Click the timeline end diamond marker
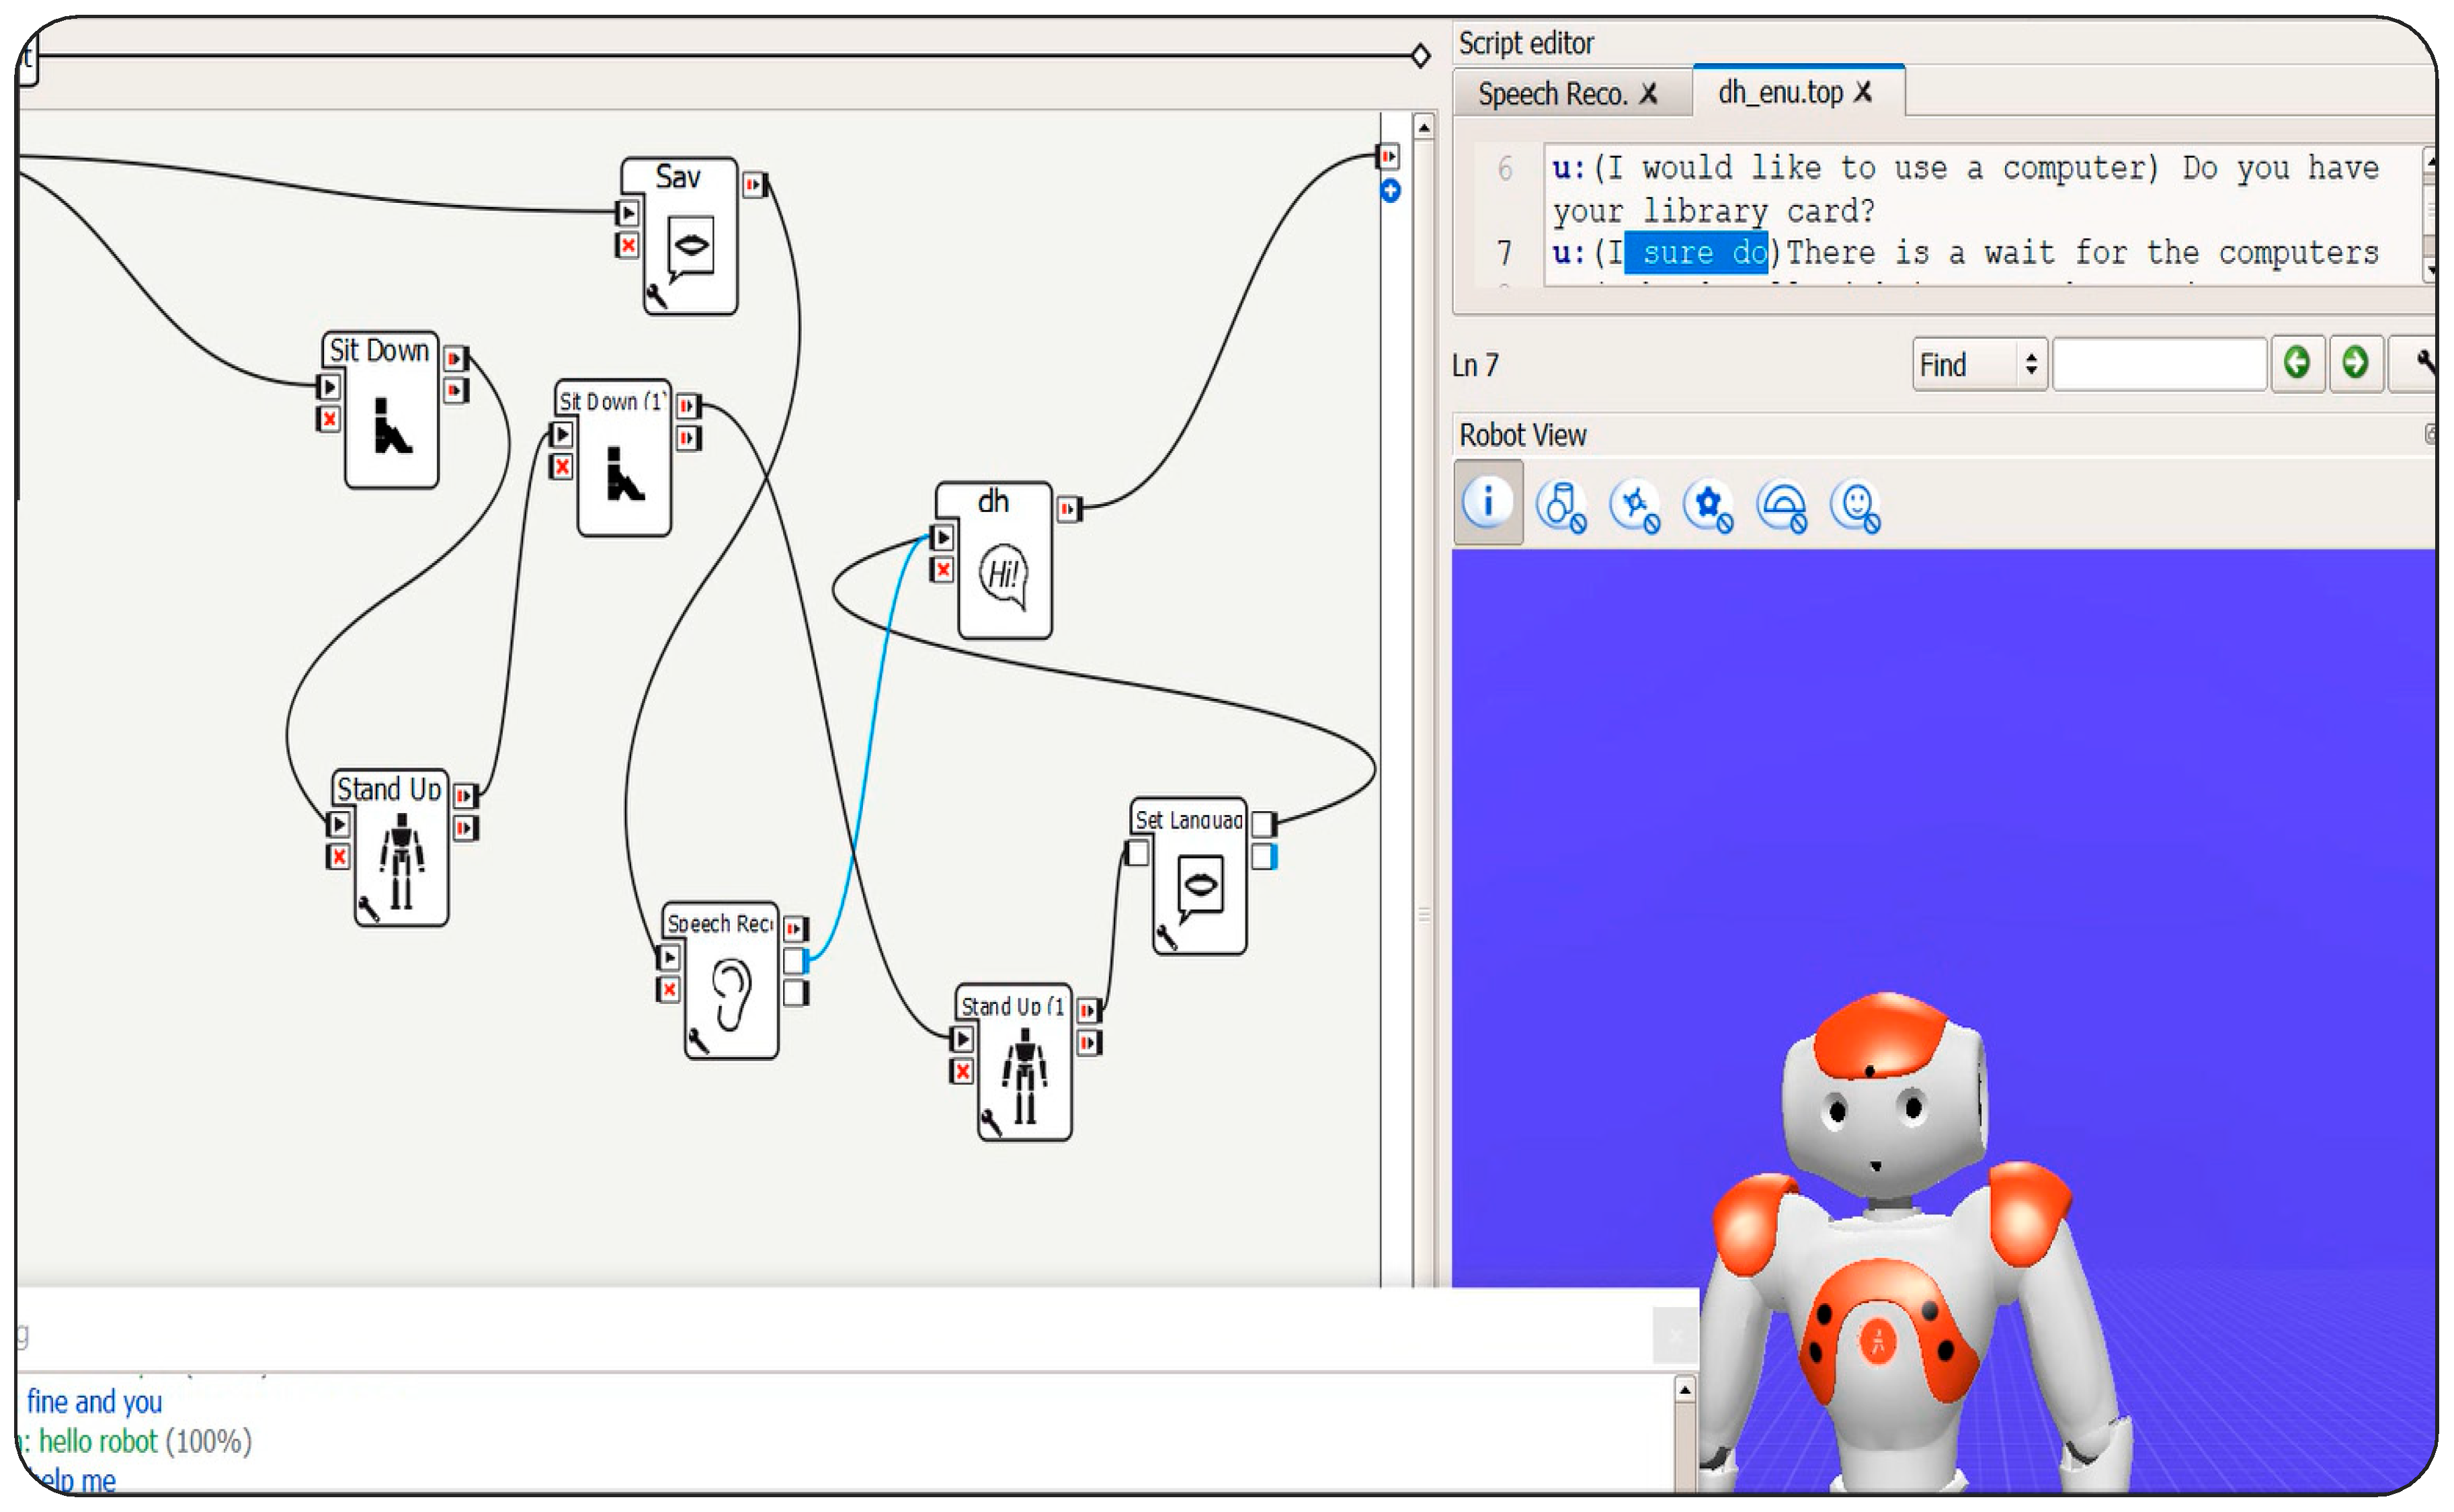 pyautogui.click(x=1420, y=56)
